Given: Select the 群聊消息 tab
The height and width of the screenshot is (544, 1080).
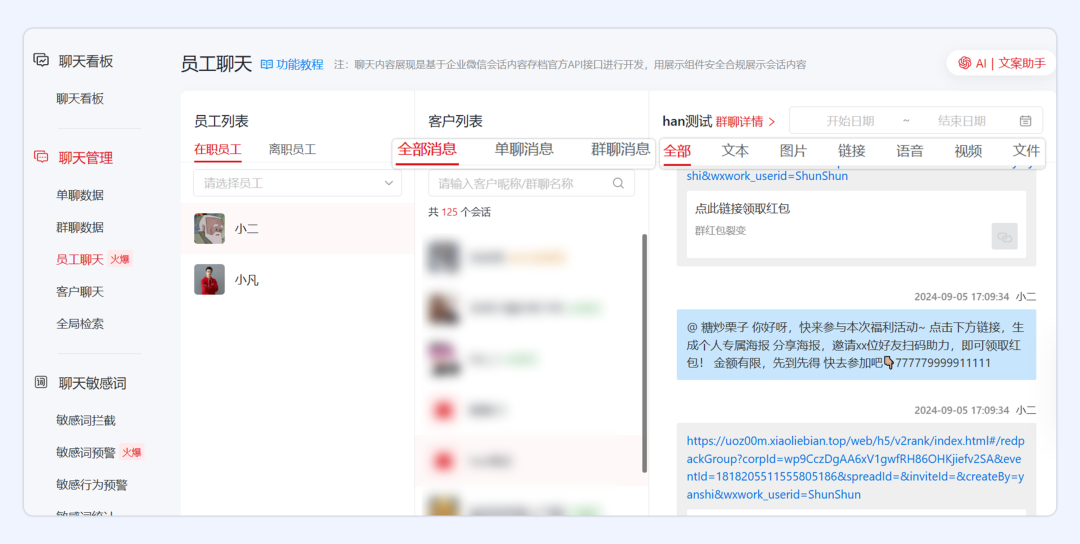Looking at the screenshot, I should (x=620, y=149).
